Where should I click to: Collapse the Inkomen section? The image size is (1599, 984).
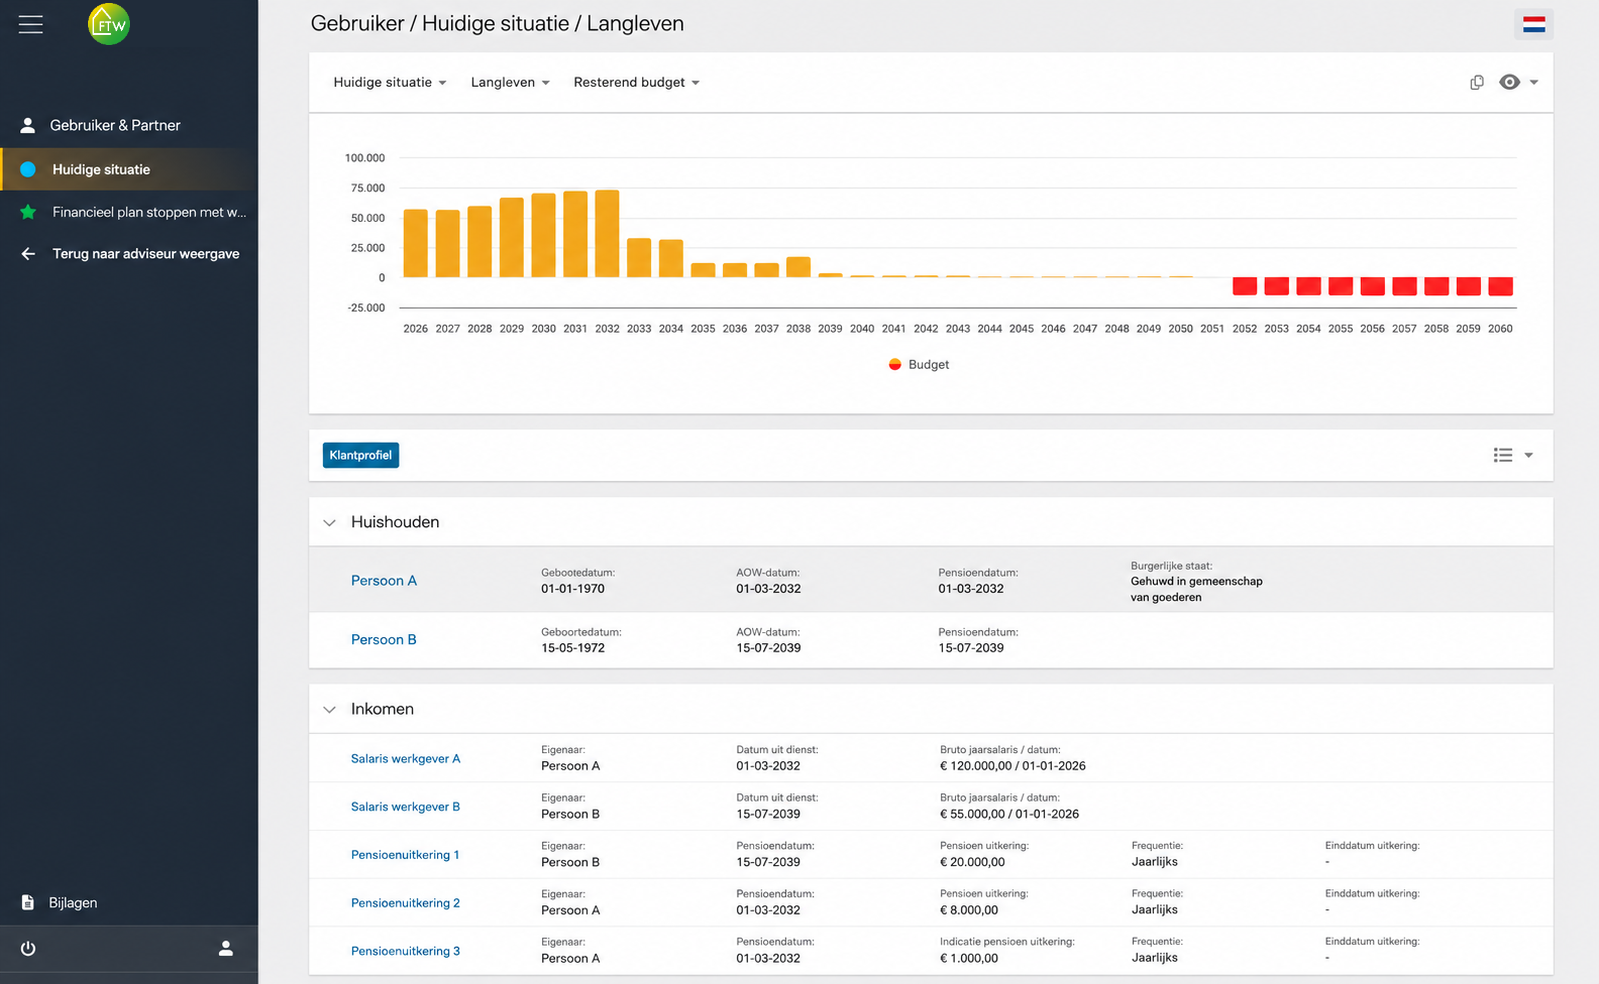click(x=330, y=709)
